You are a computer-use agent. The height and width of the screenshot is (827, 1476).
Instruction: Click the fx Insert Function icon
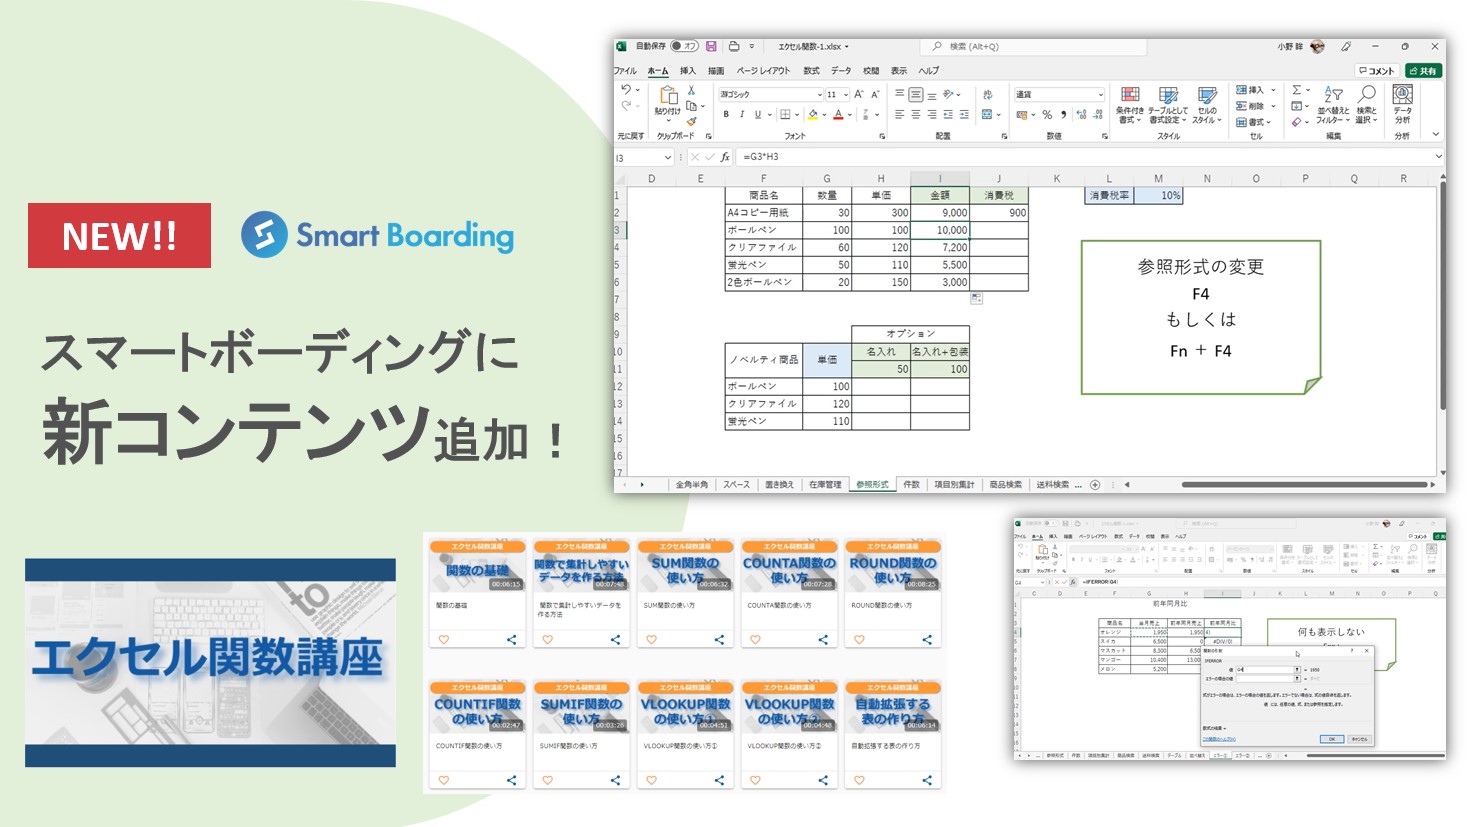725,158
